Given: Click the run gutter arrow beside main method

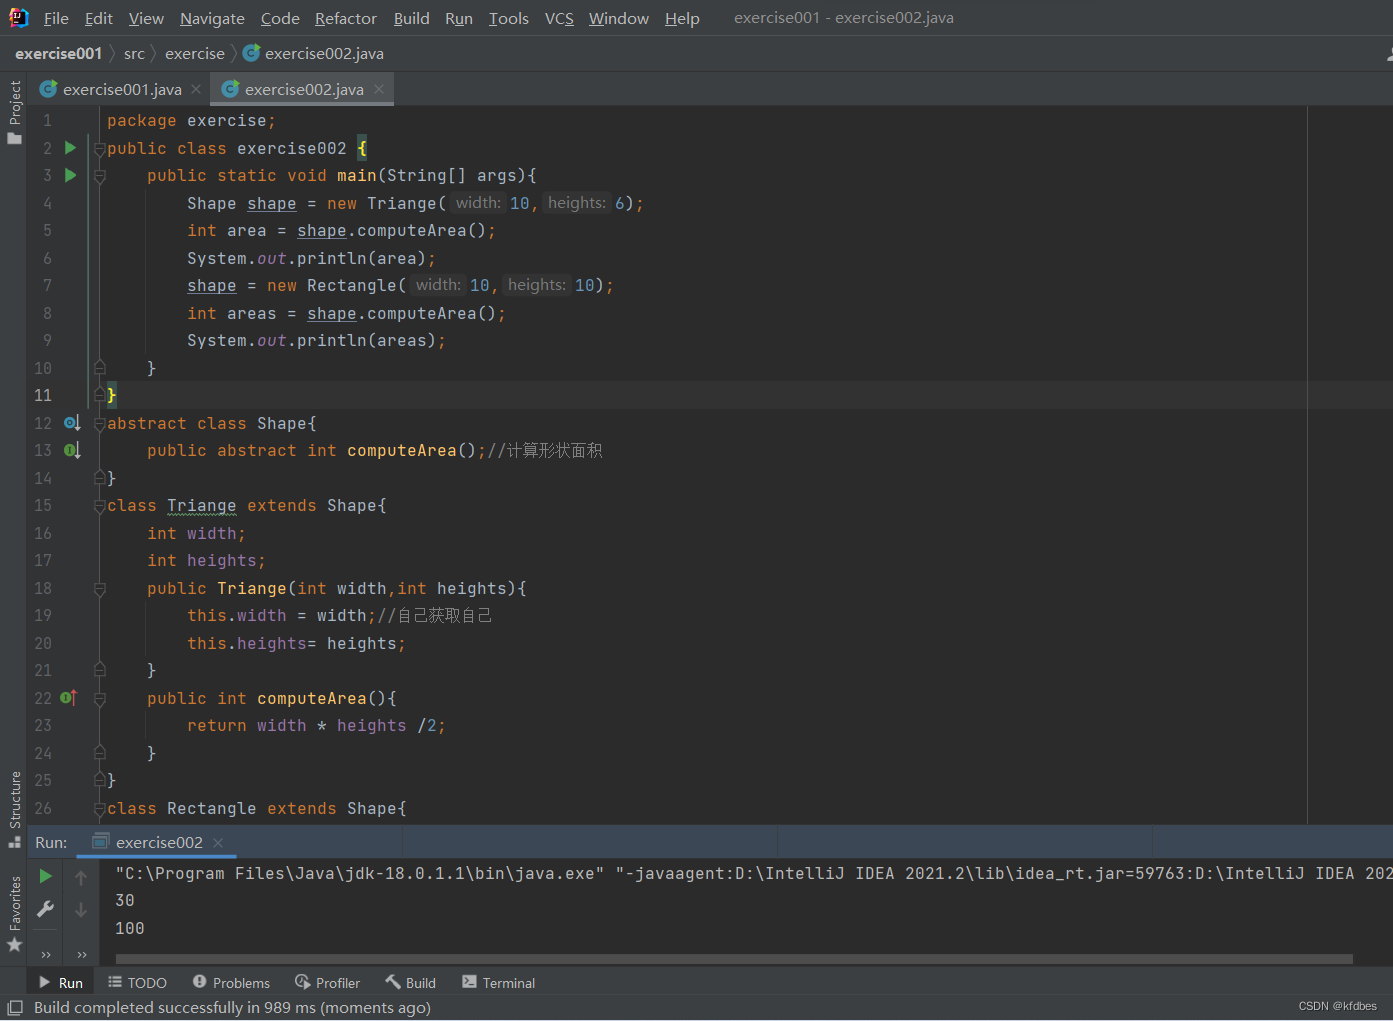Looking at the screenshot, I should (70, 175).
